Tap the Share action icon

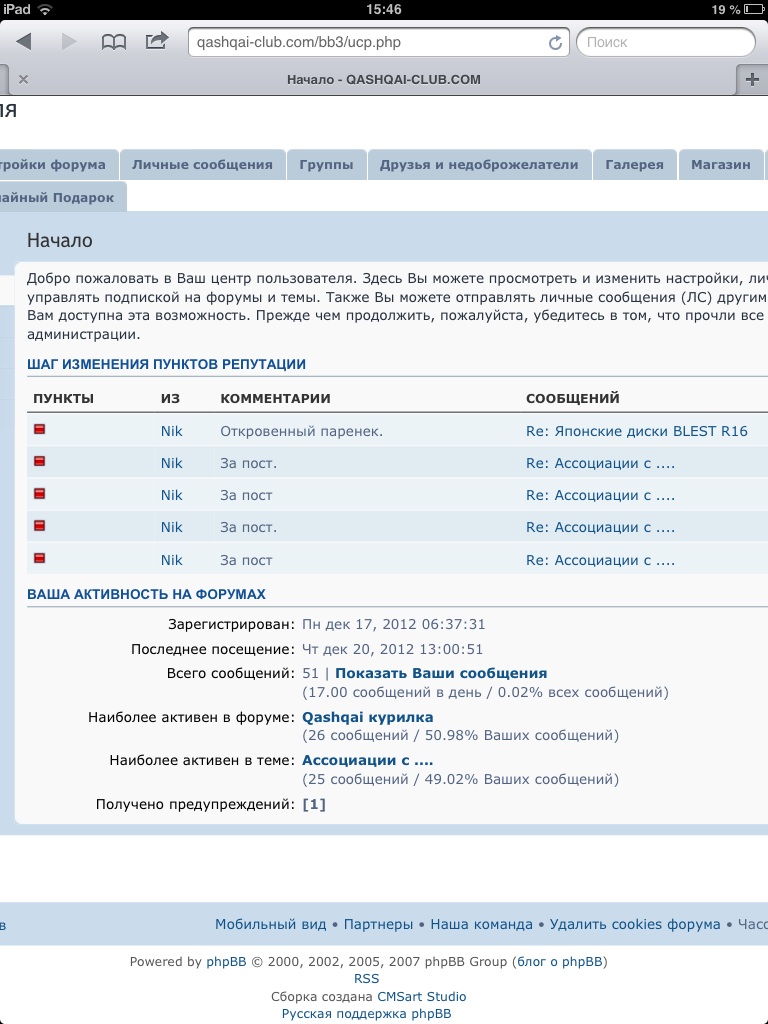pos(157,41)
